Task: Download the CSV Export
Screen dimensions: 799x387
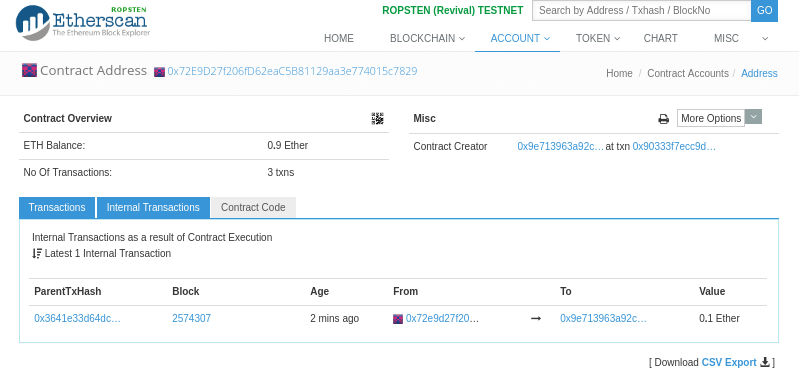Action: (729, 362)
